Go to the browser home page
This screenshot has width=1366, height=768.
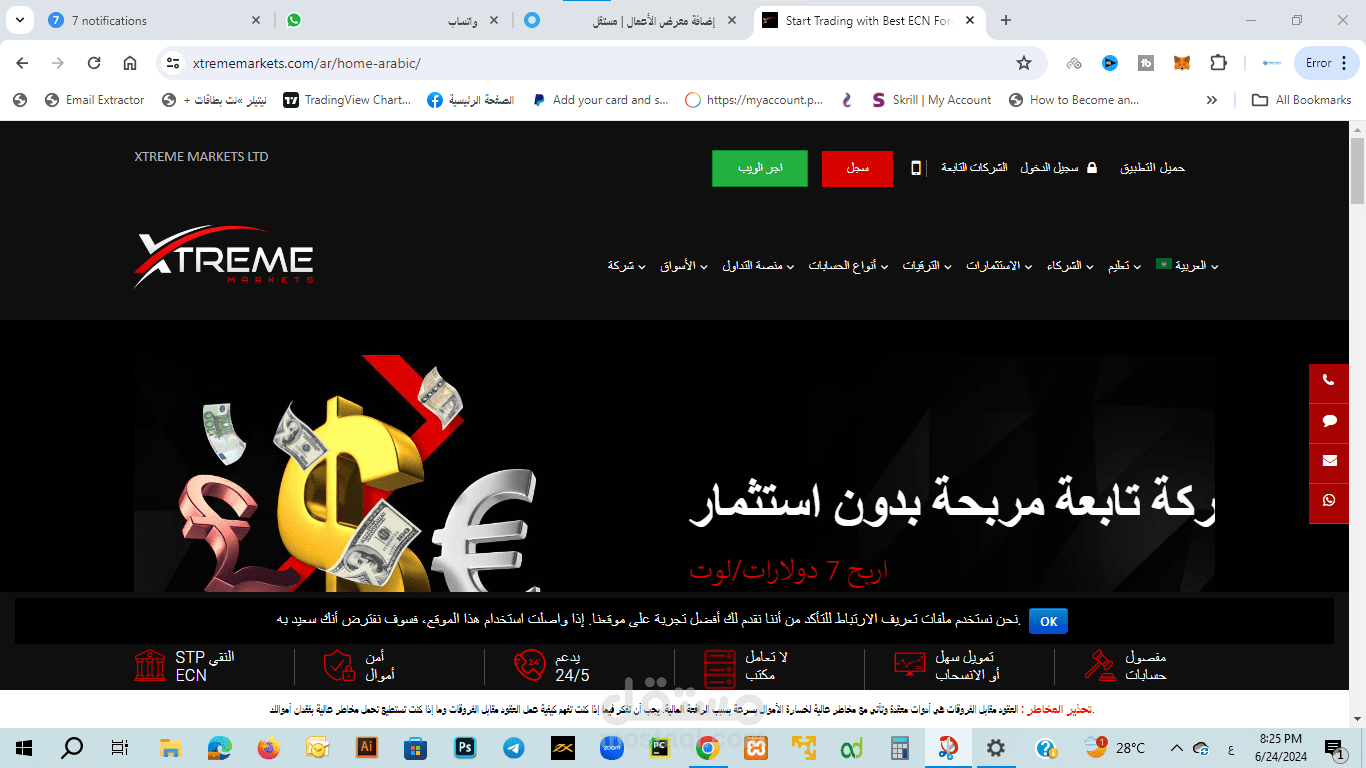(130, 63)
